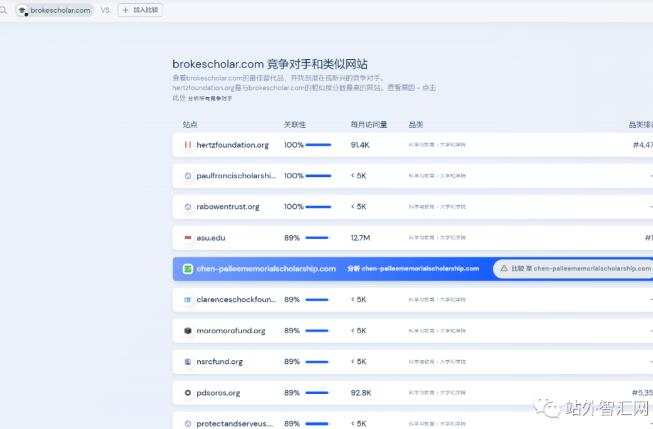Click the 每月访问量 column header
The image size is (653, 429).
[369, 125]
